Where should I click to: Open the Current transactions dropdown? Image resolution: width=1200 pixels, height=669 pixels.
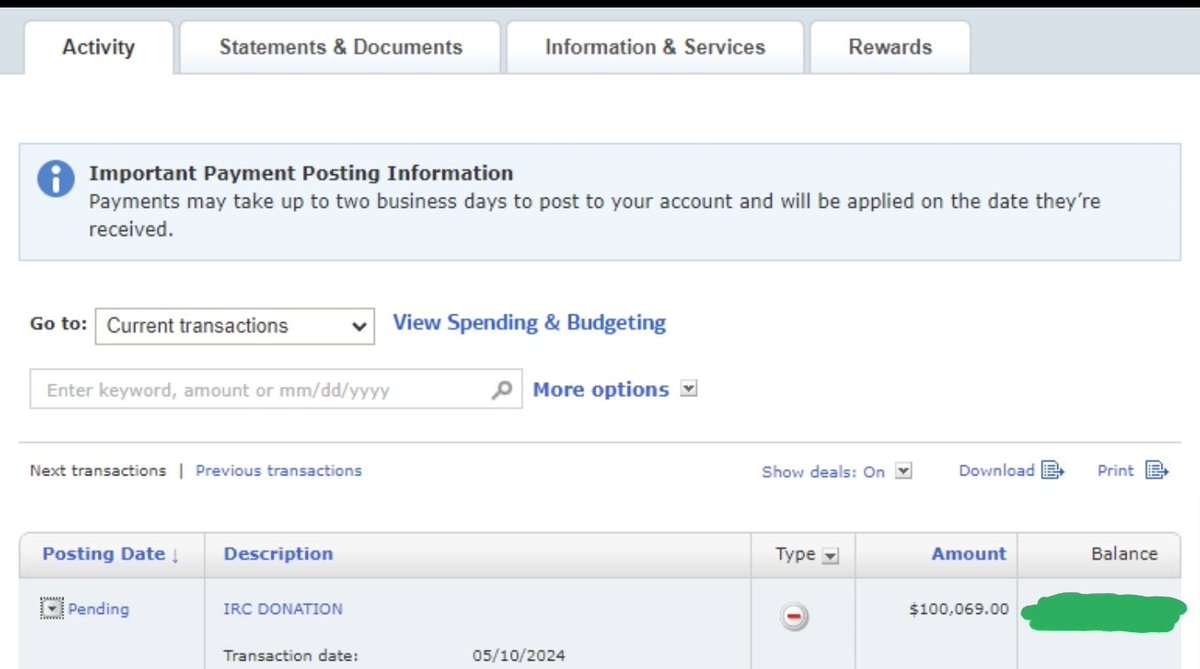(x=235, y=326)
